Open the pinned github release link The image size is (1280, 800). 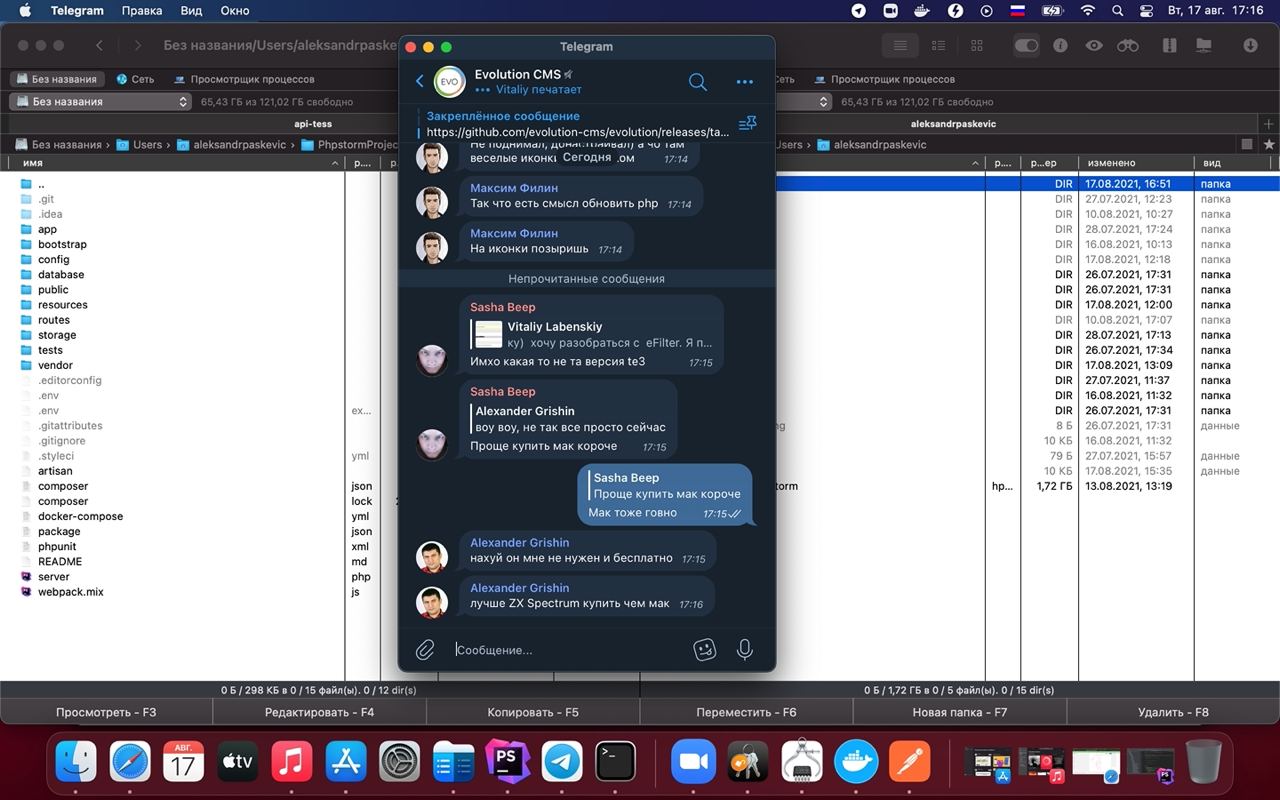coord(578,132)
